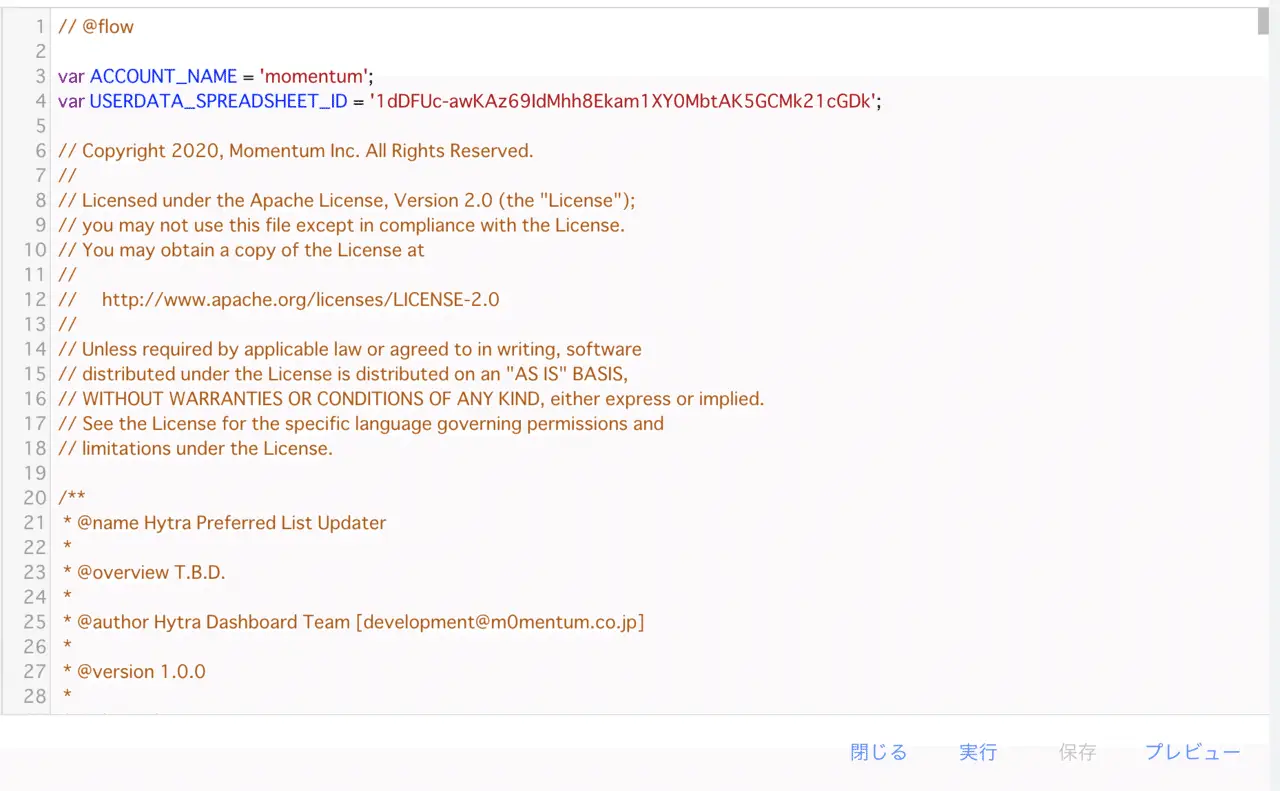Click the '@name Hytra Preferred List Updater' line
1280x791 pixels.
[230, 522]
